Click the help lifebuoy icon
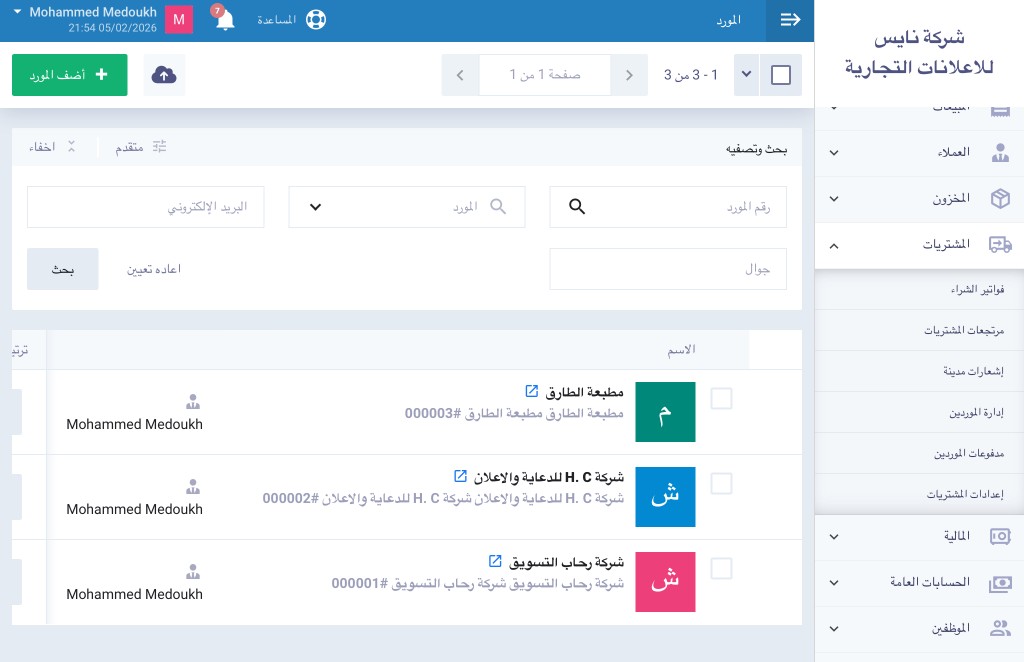This screenshot has height=662, width=1024. click(316, 20)
